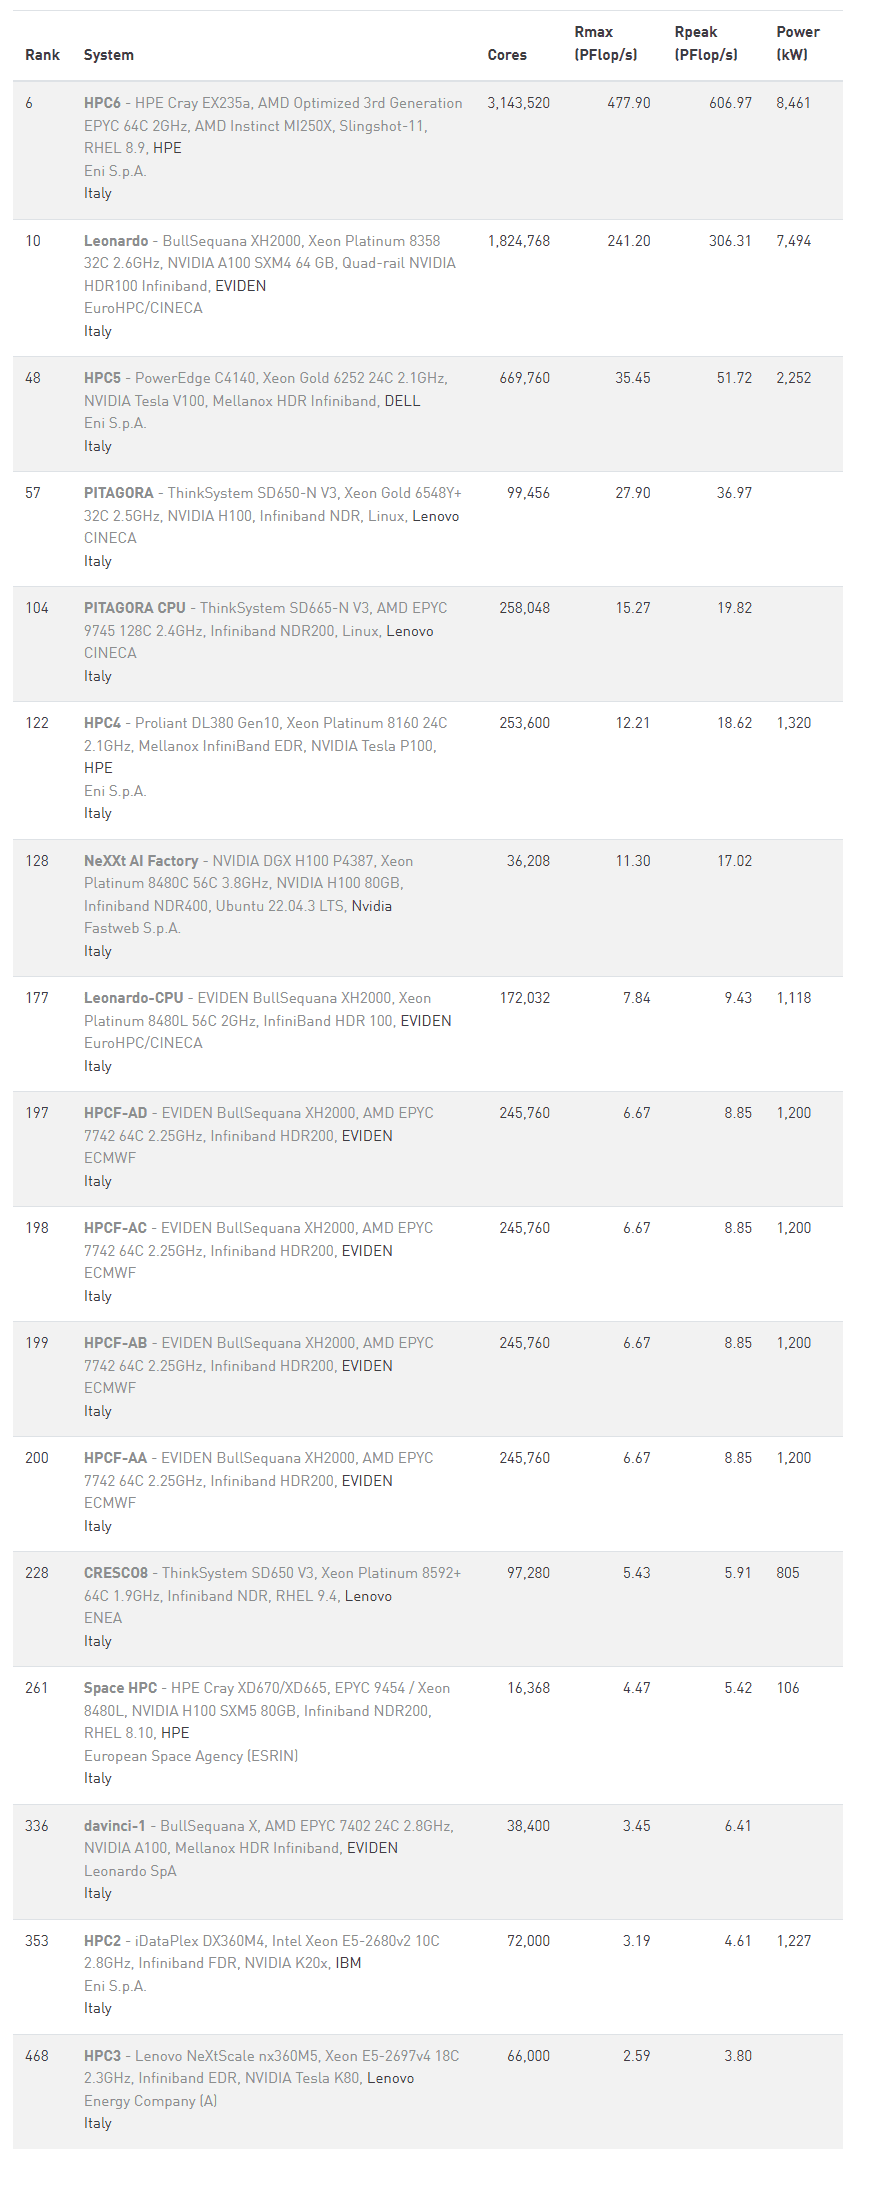Click the European Space Agency (ESRIN) site
Screen dimensions: 870x2186
pyautogui.click(x=191, y=1756)
